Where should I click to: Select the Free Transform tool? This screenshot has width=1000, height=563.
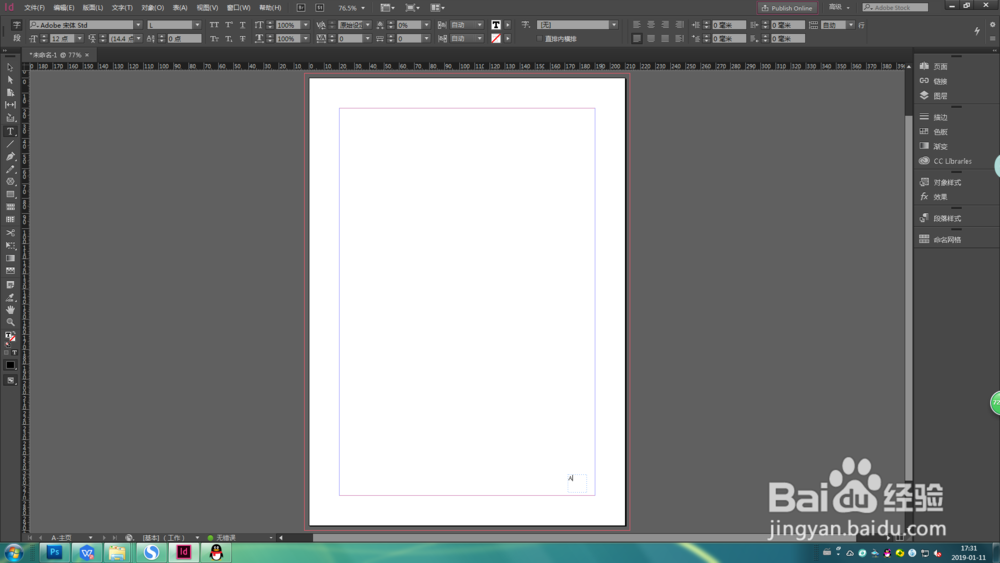click(10, 246)
